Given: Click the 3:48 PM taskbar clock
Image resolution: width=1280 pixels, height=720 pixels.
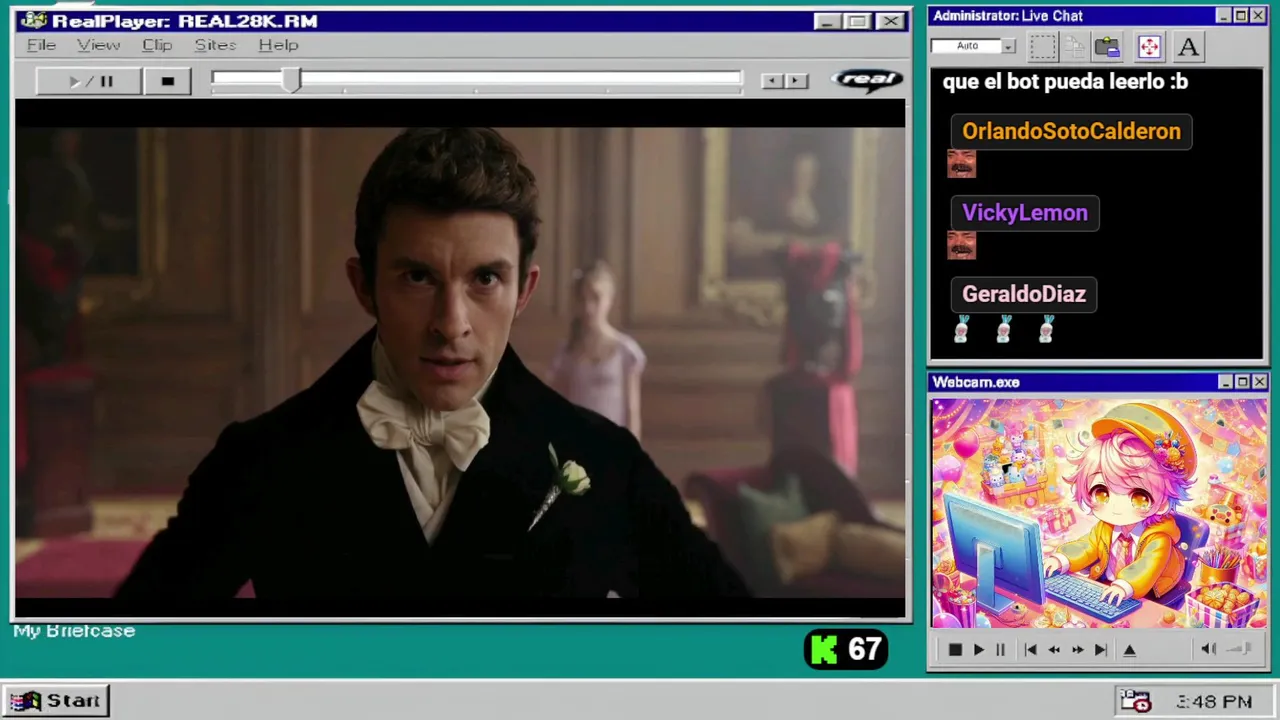Looking at the screenshot, I should click(1214, 702).
